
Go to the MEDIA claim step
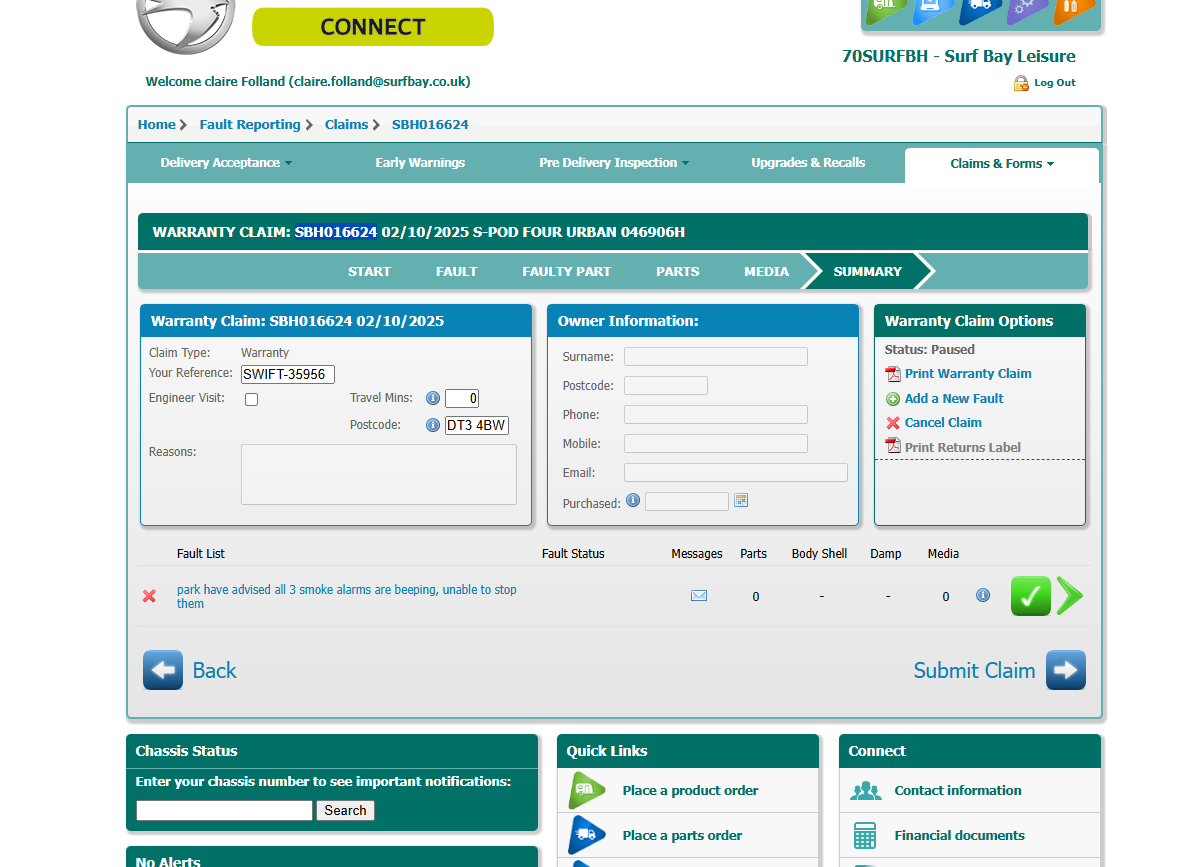tap(766, 271)
